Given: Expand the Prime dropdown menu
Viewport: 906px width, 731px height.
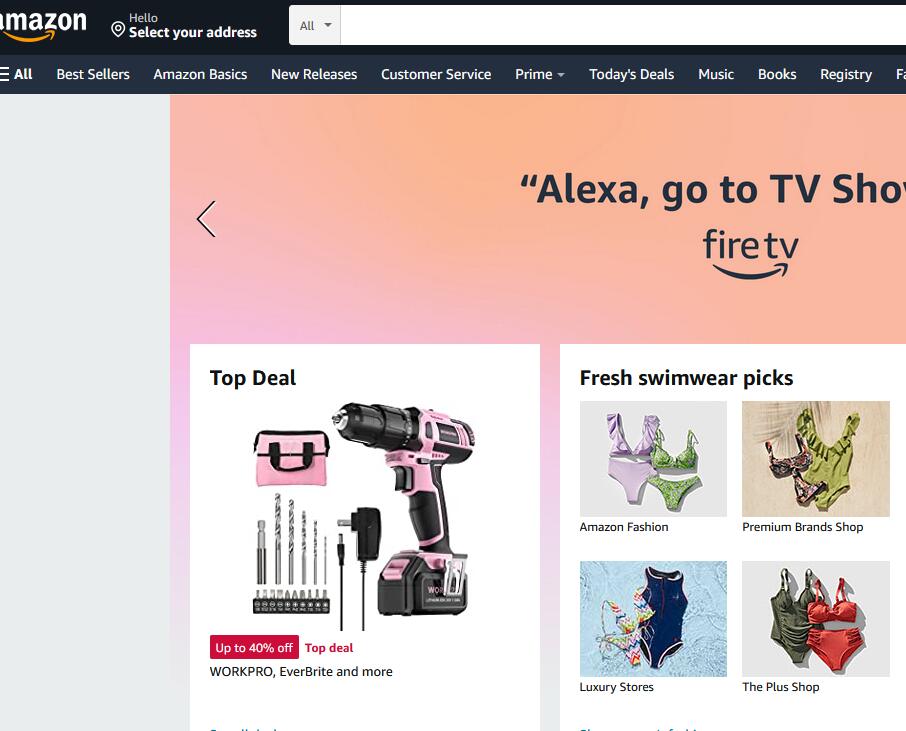Looking at the screenshot, I should pyautogui.click(x=540, y=74).
